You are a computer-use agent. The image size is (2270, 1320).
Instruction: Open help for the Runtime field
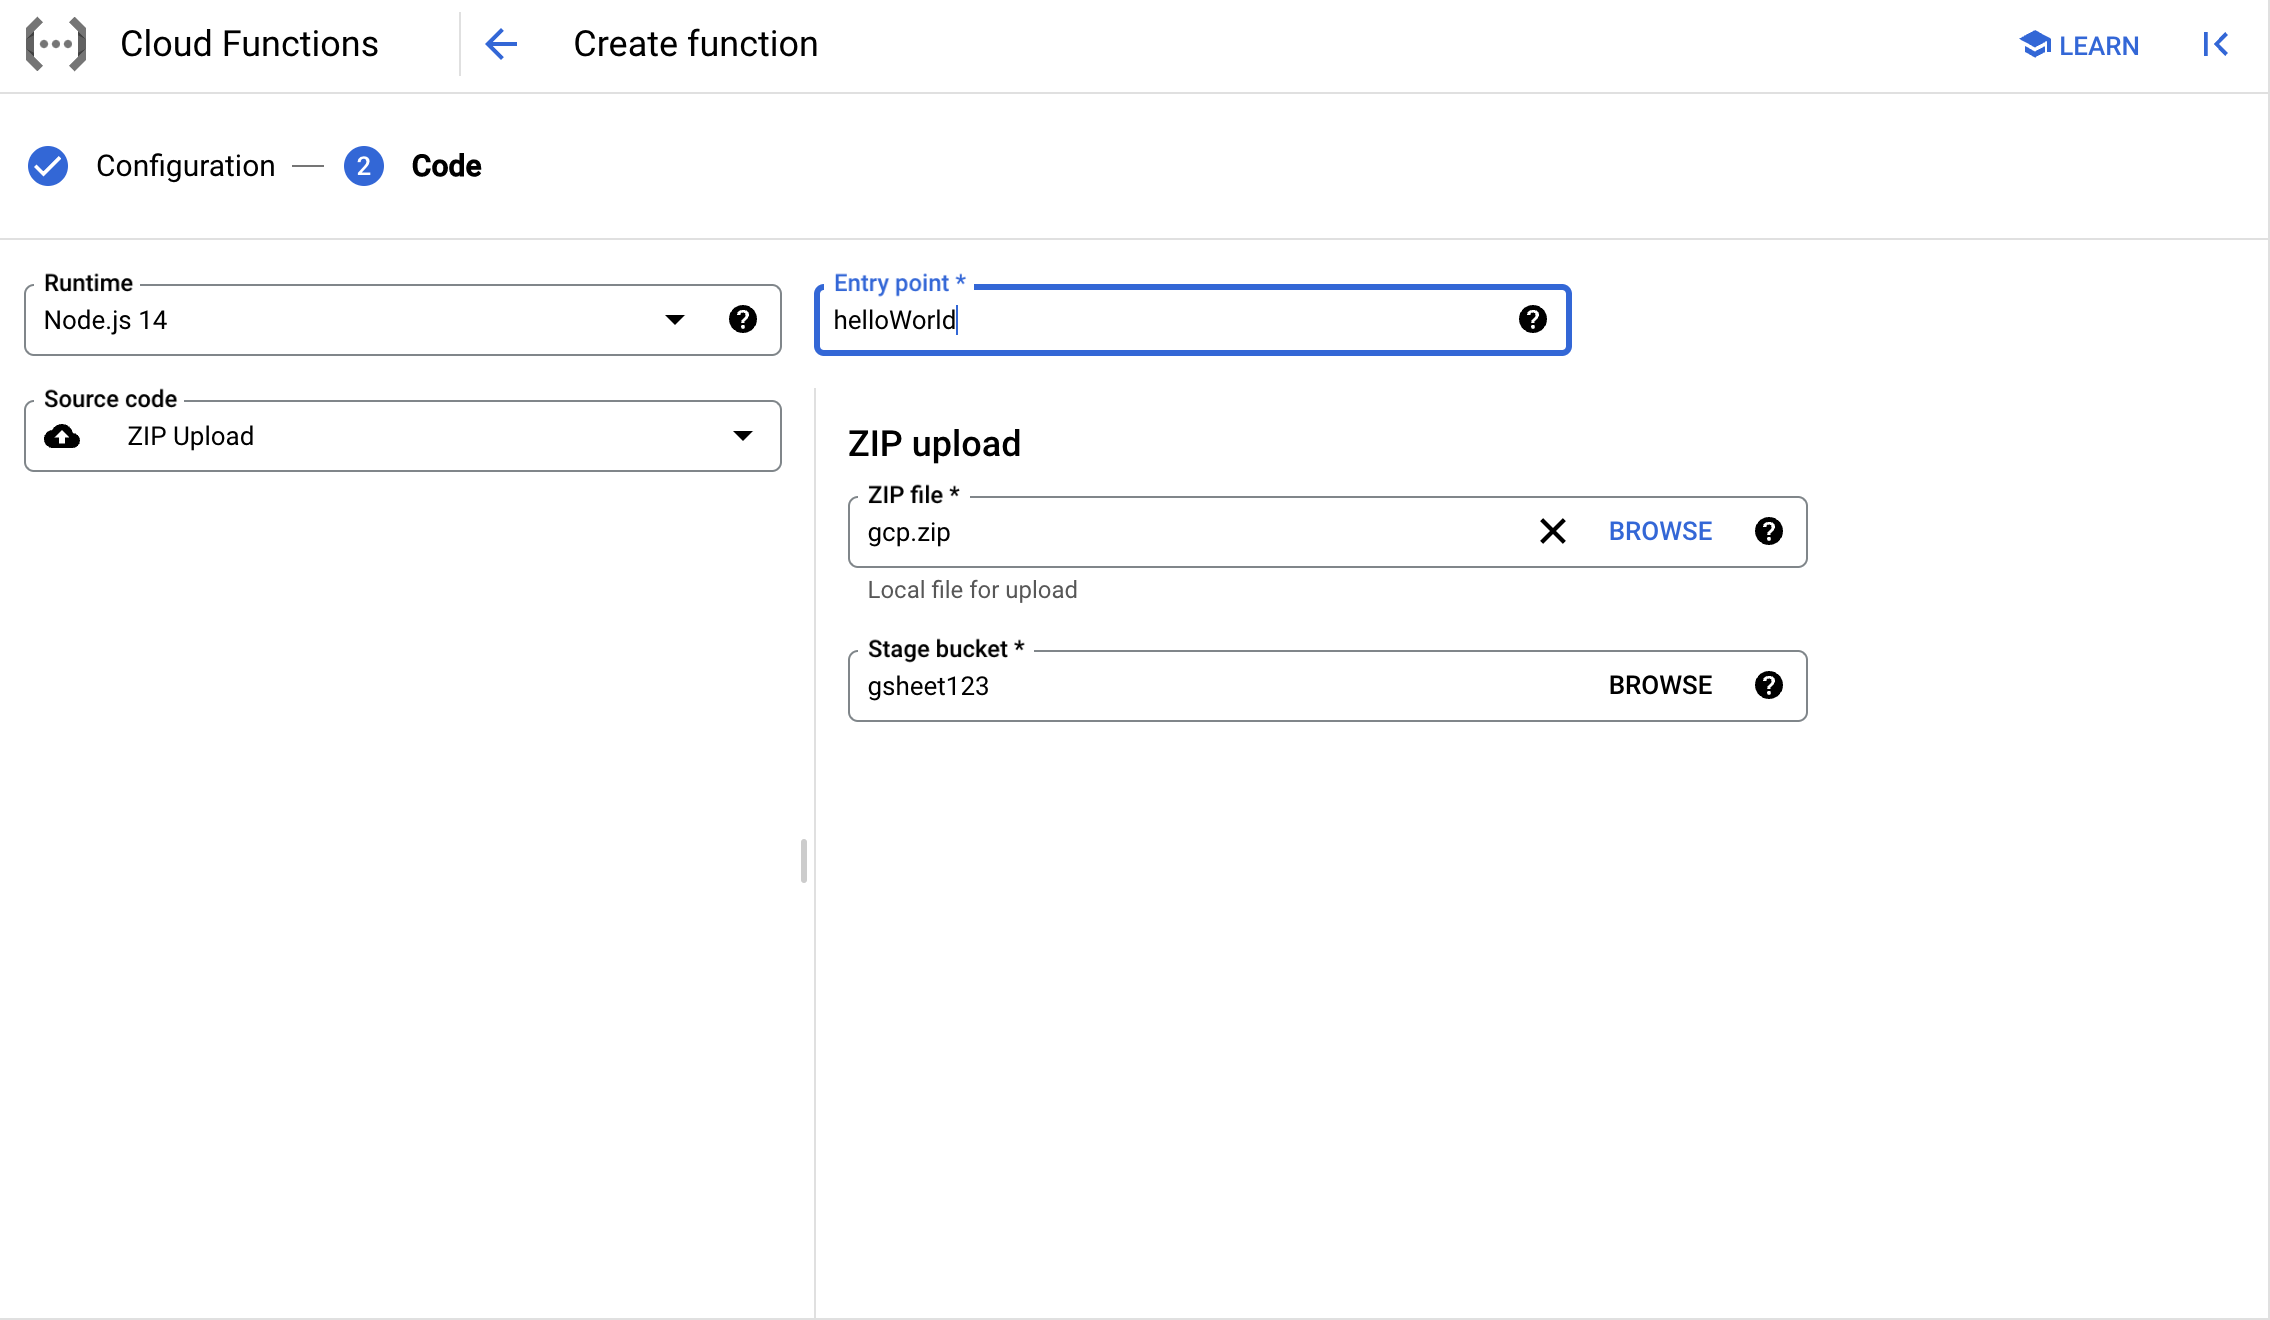click(742, 319)
